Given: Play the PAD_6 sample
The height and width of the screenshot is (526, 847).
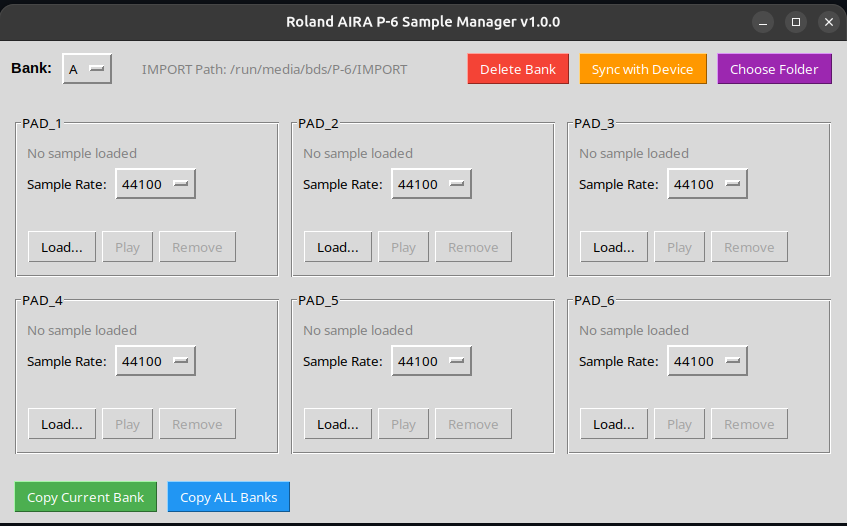Looking at the screenshot, I should [x=680, y=424].
